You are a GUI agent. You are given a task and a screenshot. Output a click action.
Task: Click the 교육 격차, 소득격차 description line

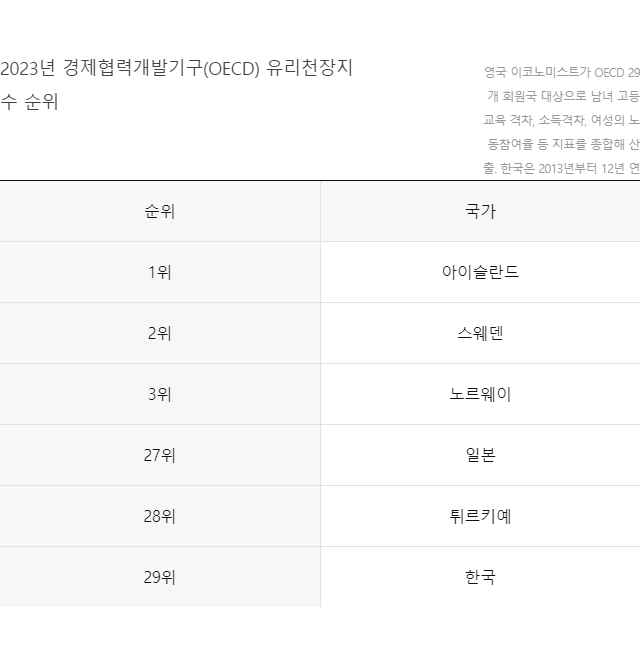(561, 120)
